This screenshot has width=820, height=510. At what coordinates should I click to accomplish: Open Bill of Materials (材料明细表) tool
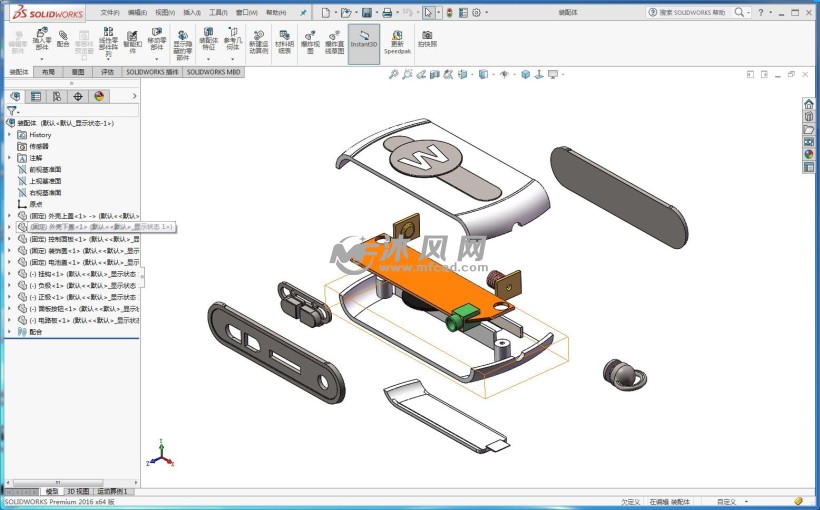coord(284,42)
